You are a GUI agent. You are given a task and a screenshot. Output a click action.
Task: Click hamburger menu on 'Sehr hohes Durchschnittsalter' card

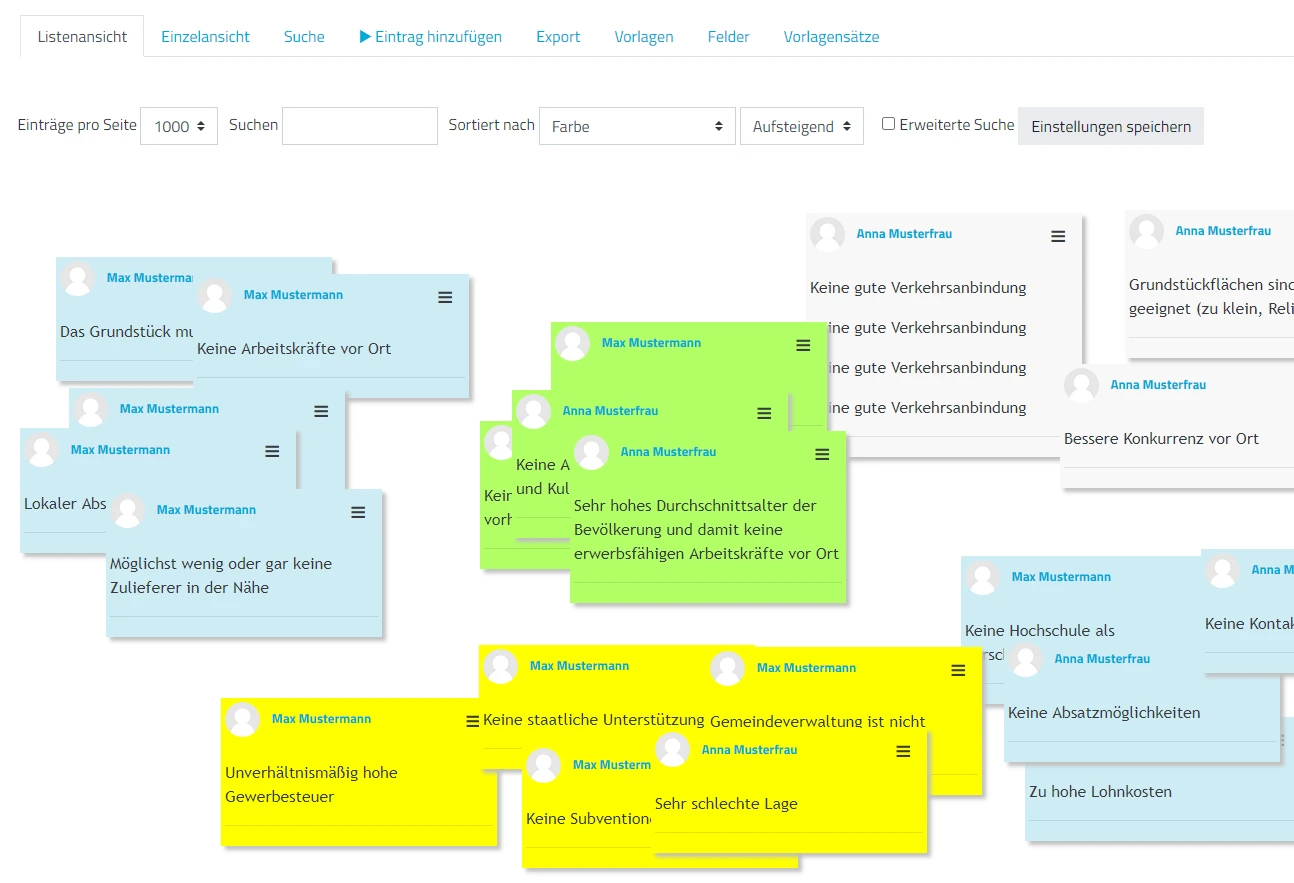[822, 454]
